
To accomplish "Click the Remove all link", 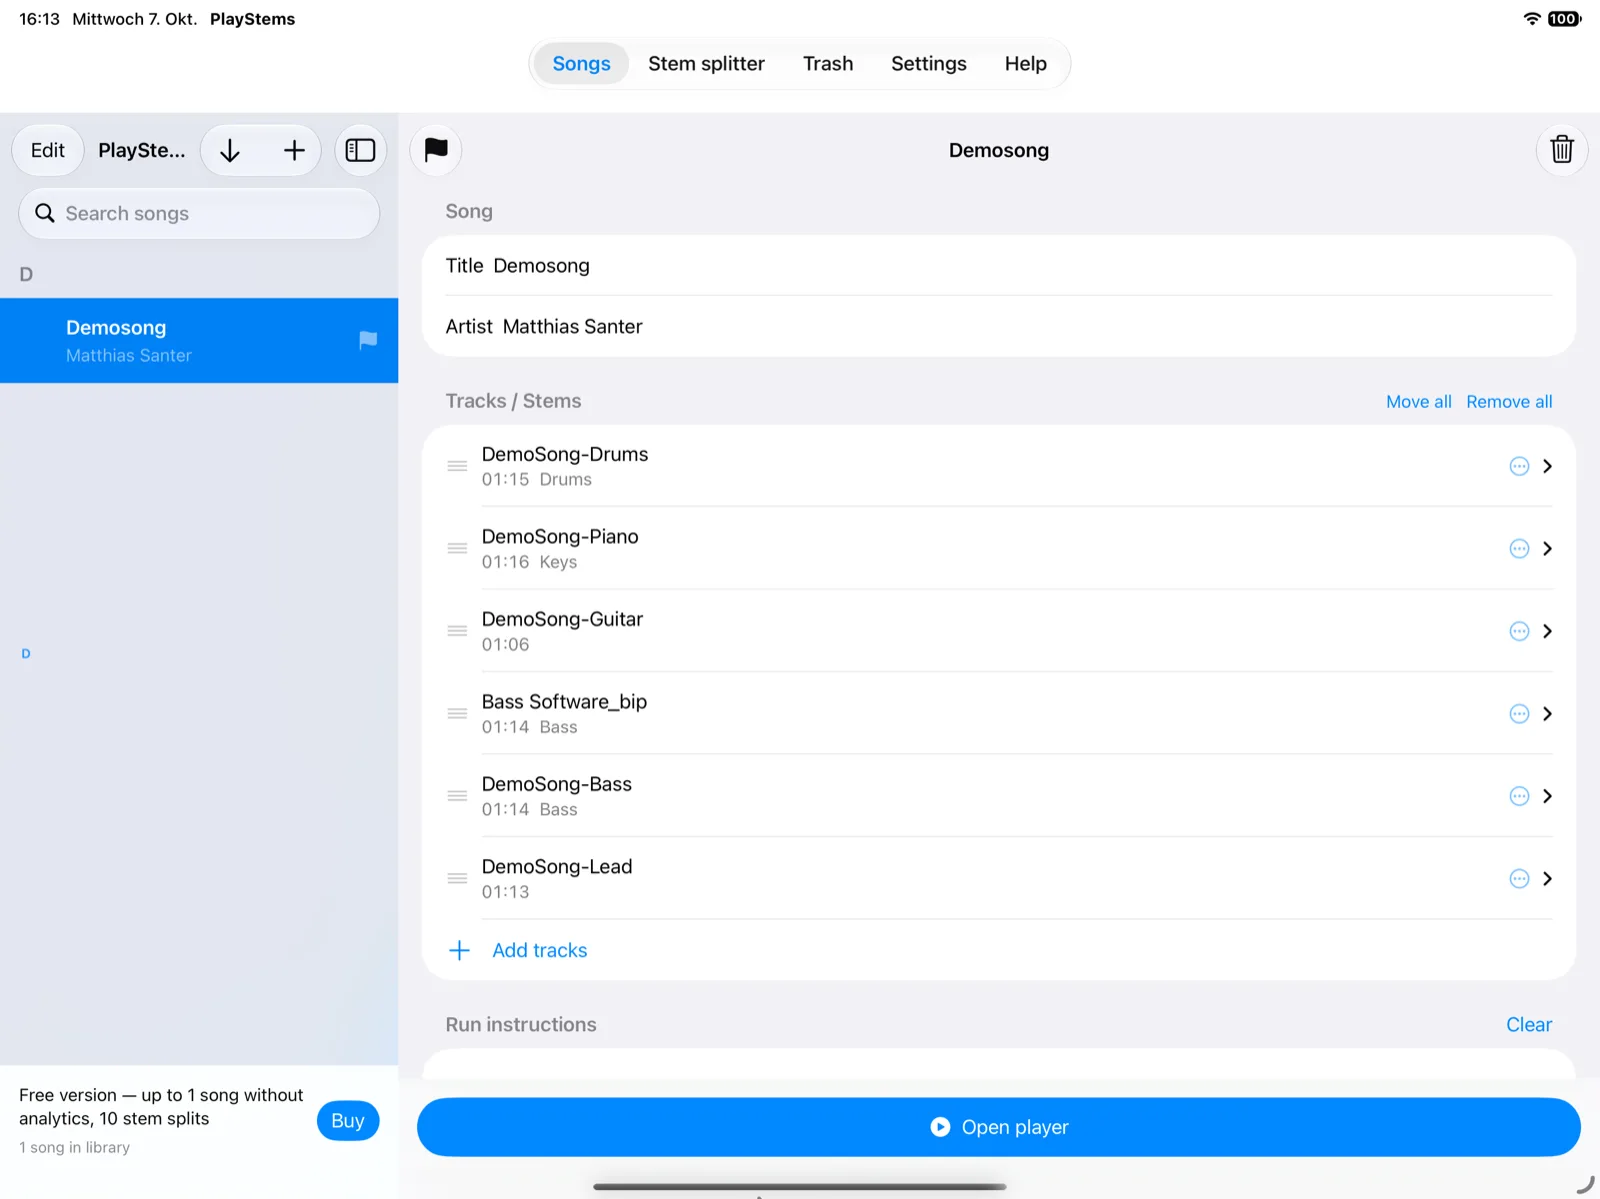I will [x=1509, y=402].
